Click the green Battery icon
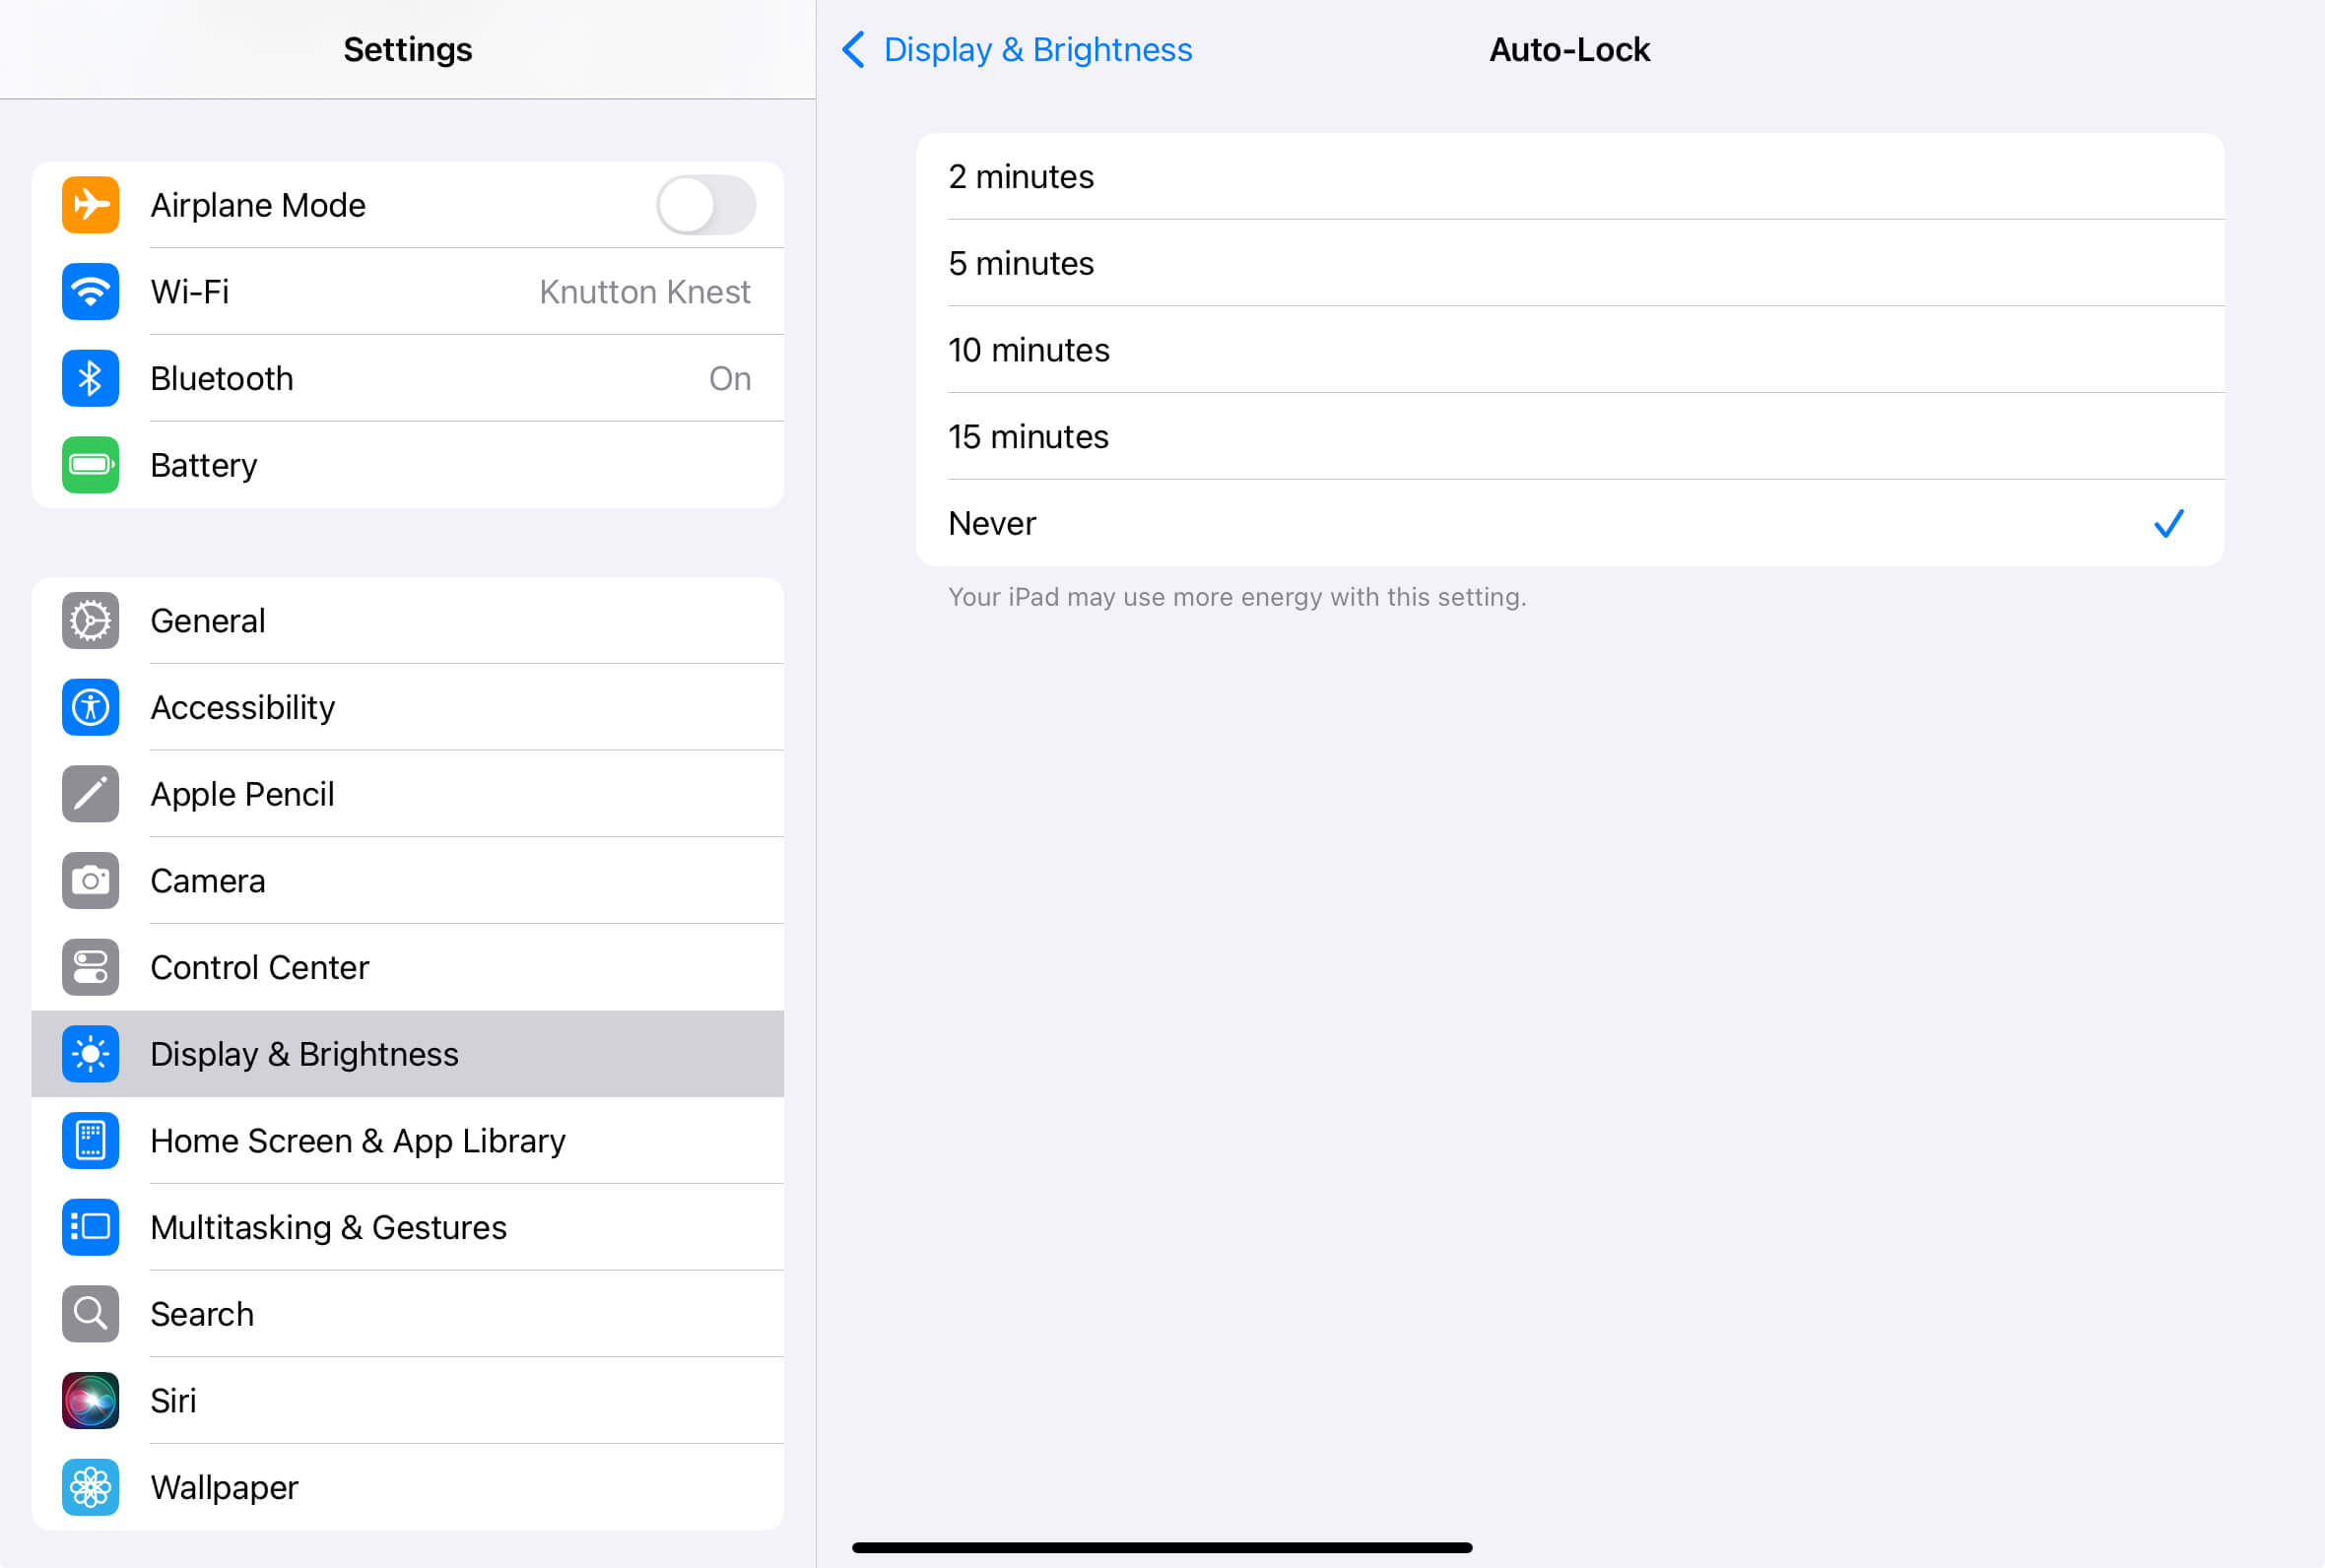This screenshot has height=1568, width=2325. click(x=90, y=464)
